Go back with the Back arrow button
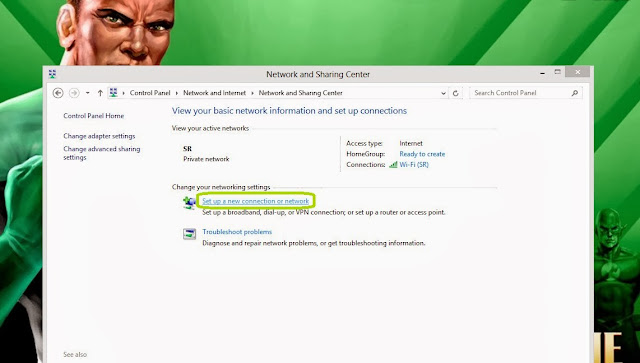 58,93
